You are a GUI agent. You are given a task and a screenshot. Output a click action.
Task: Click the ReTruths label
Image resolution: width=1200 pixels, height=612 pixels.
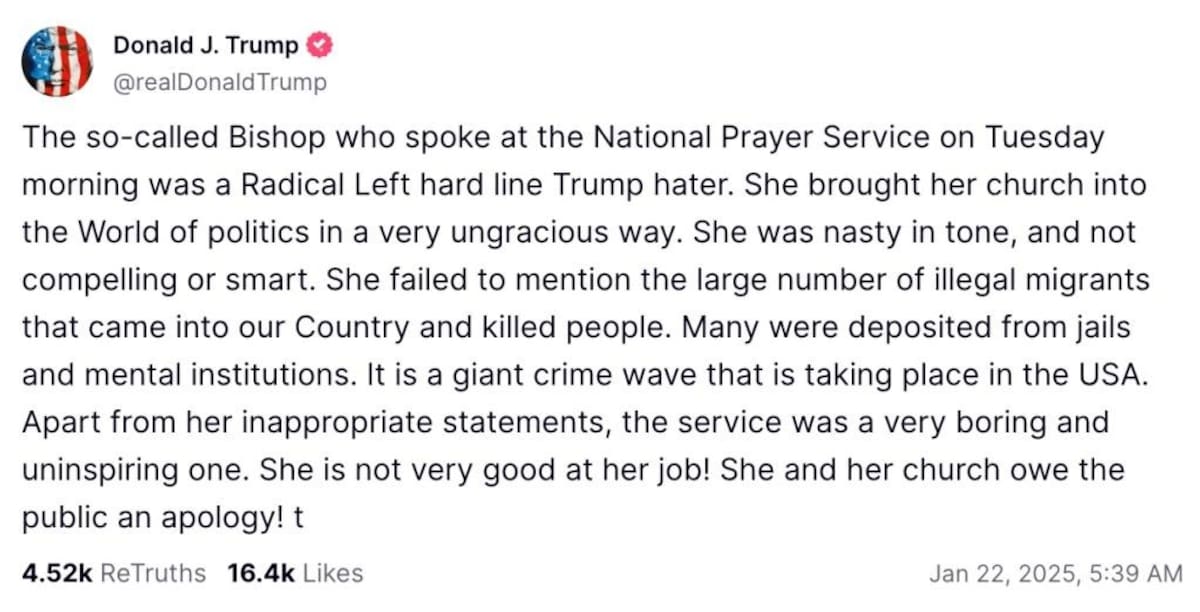pos(154,573)
